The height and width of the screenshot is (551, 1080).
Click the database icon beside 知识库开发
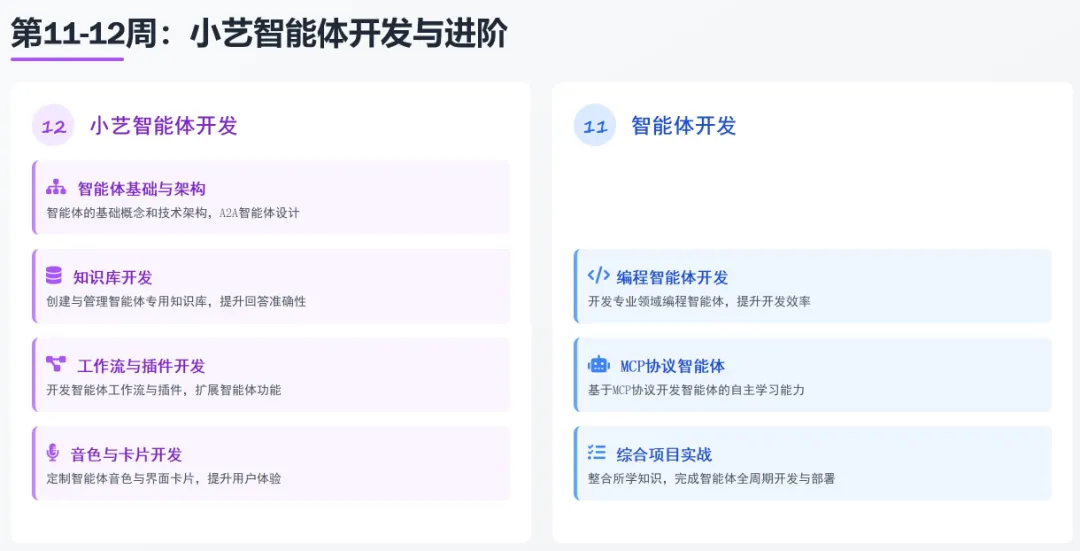coord(54,276)
